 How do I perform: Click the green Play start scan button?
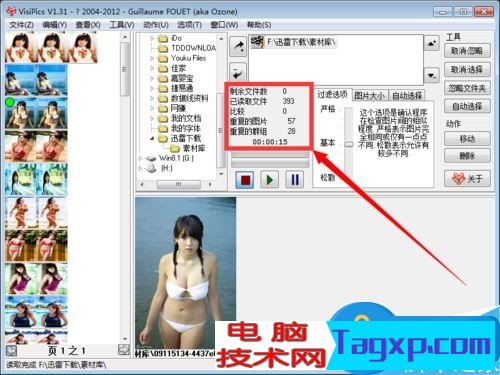[269, 180]
